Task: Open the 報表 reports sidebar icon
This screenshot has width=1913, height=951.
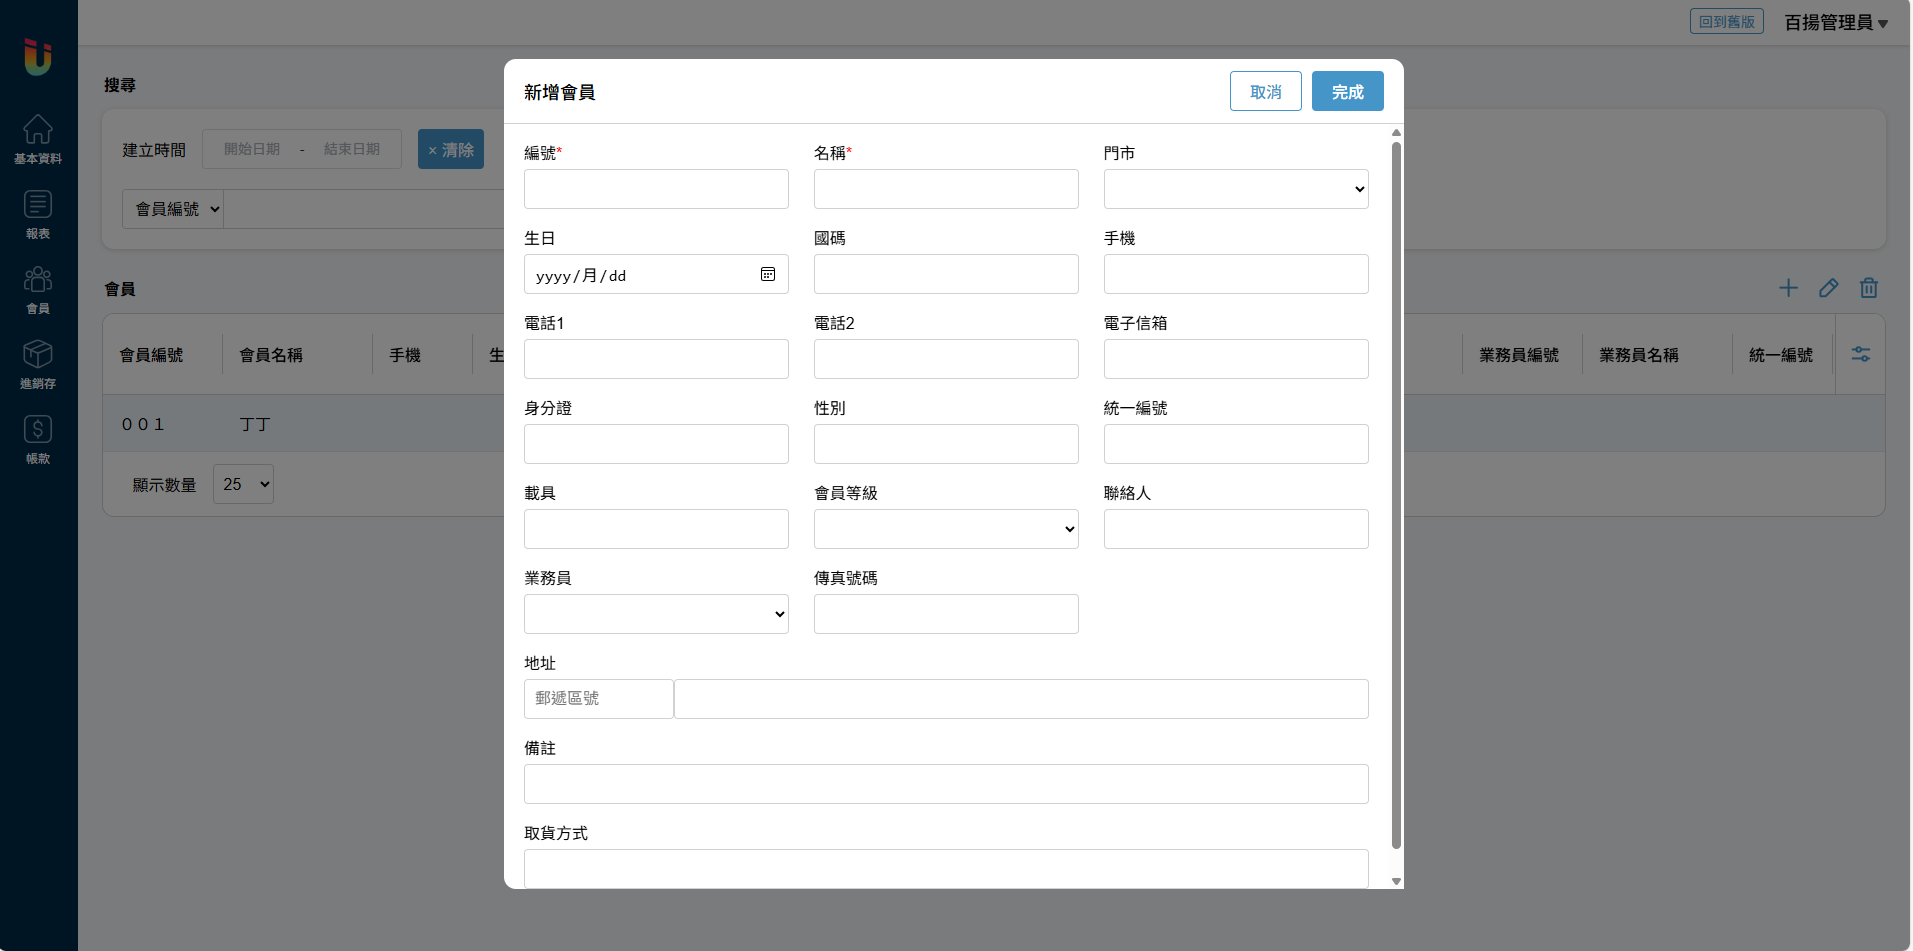Action: pos(38,214)
